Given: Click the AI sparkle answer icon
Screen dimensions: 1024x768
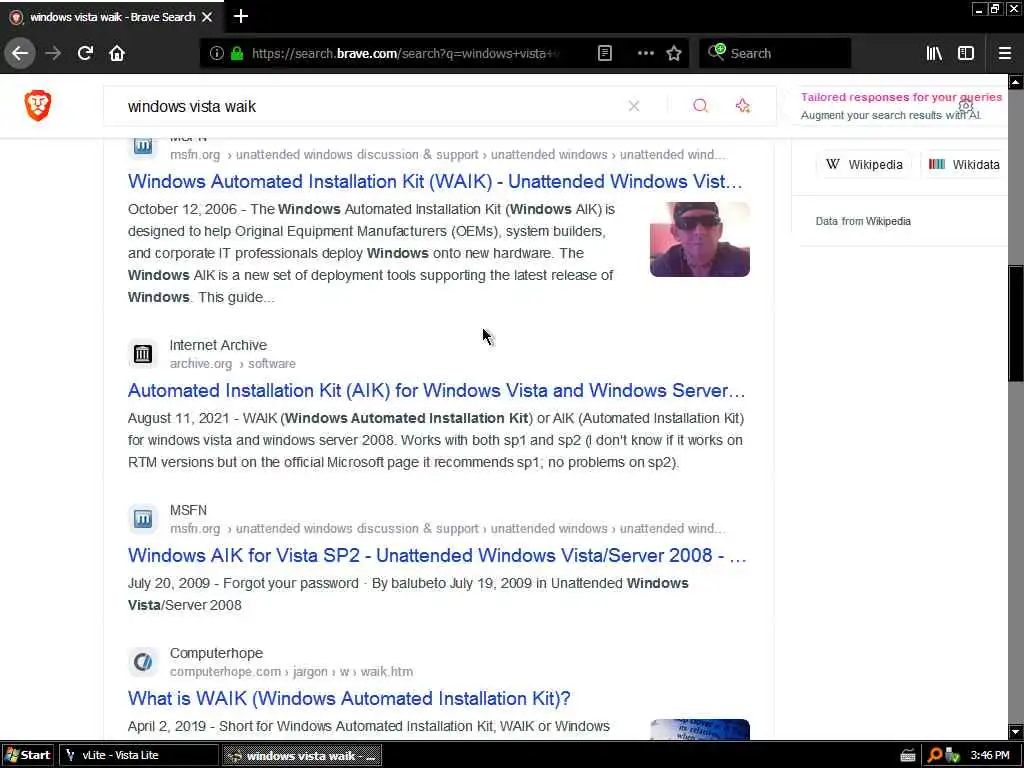Looking at the screenshot, I should tap(743, 106).
